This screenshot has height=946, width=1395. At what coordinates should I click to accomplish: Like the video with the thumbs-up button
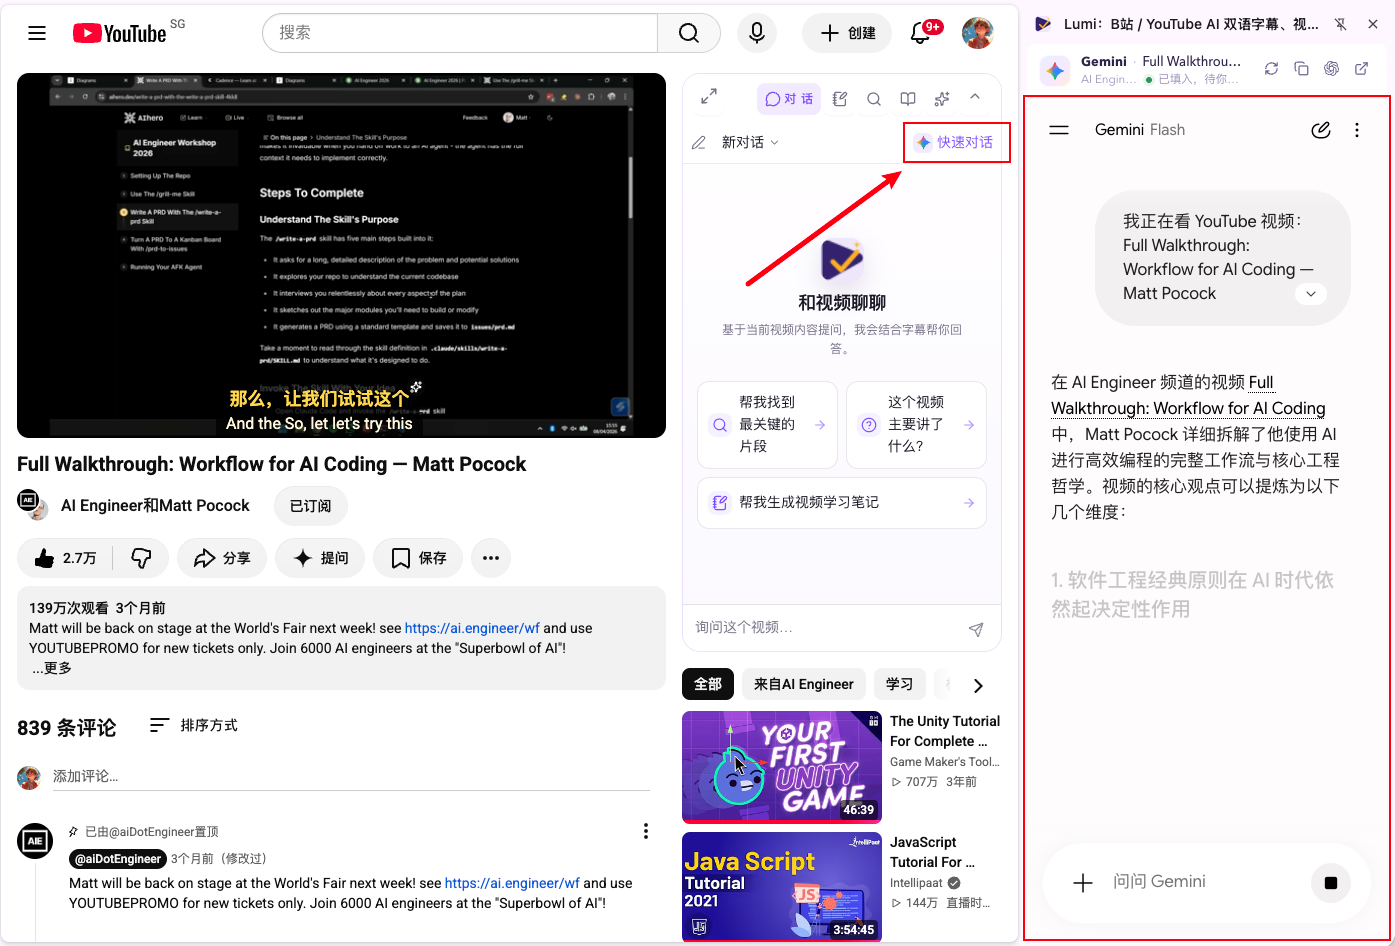pos(66,558)
